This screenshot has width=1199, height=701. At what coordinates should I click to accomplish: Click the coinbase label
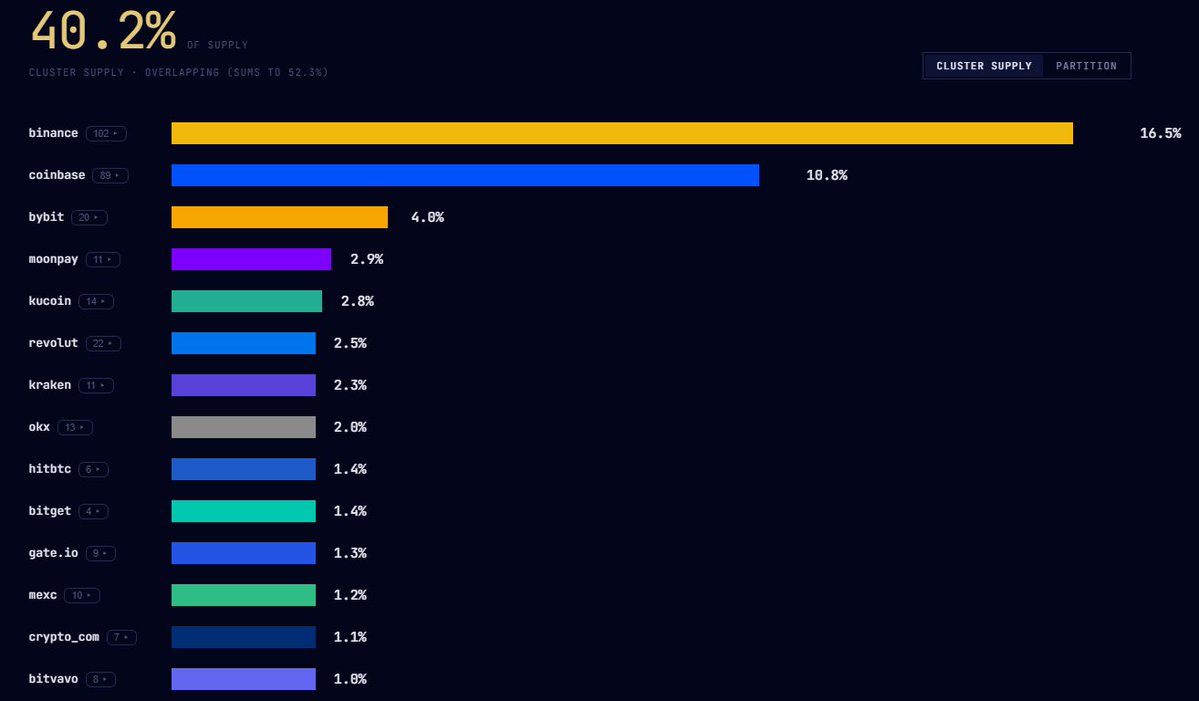click(x=57, y=175)
